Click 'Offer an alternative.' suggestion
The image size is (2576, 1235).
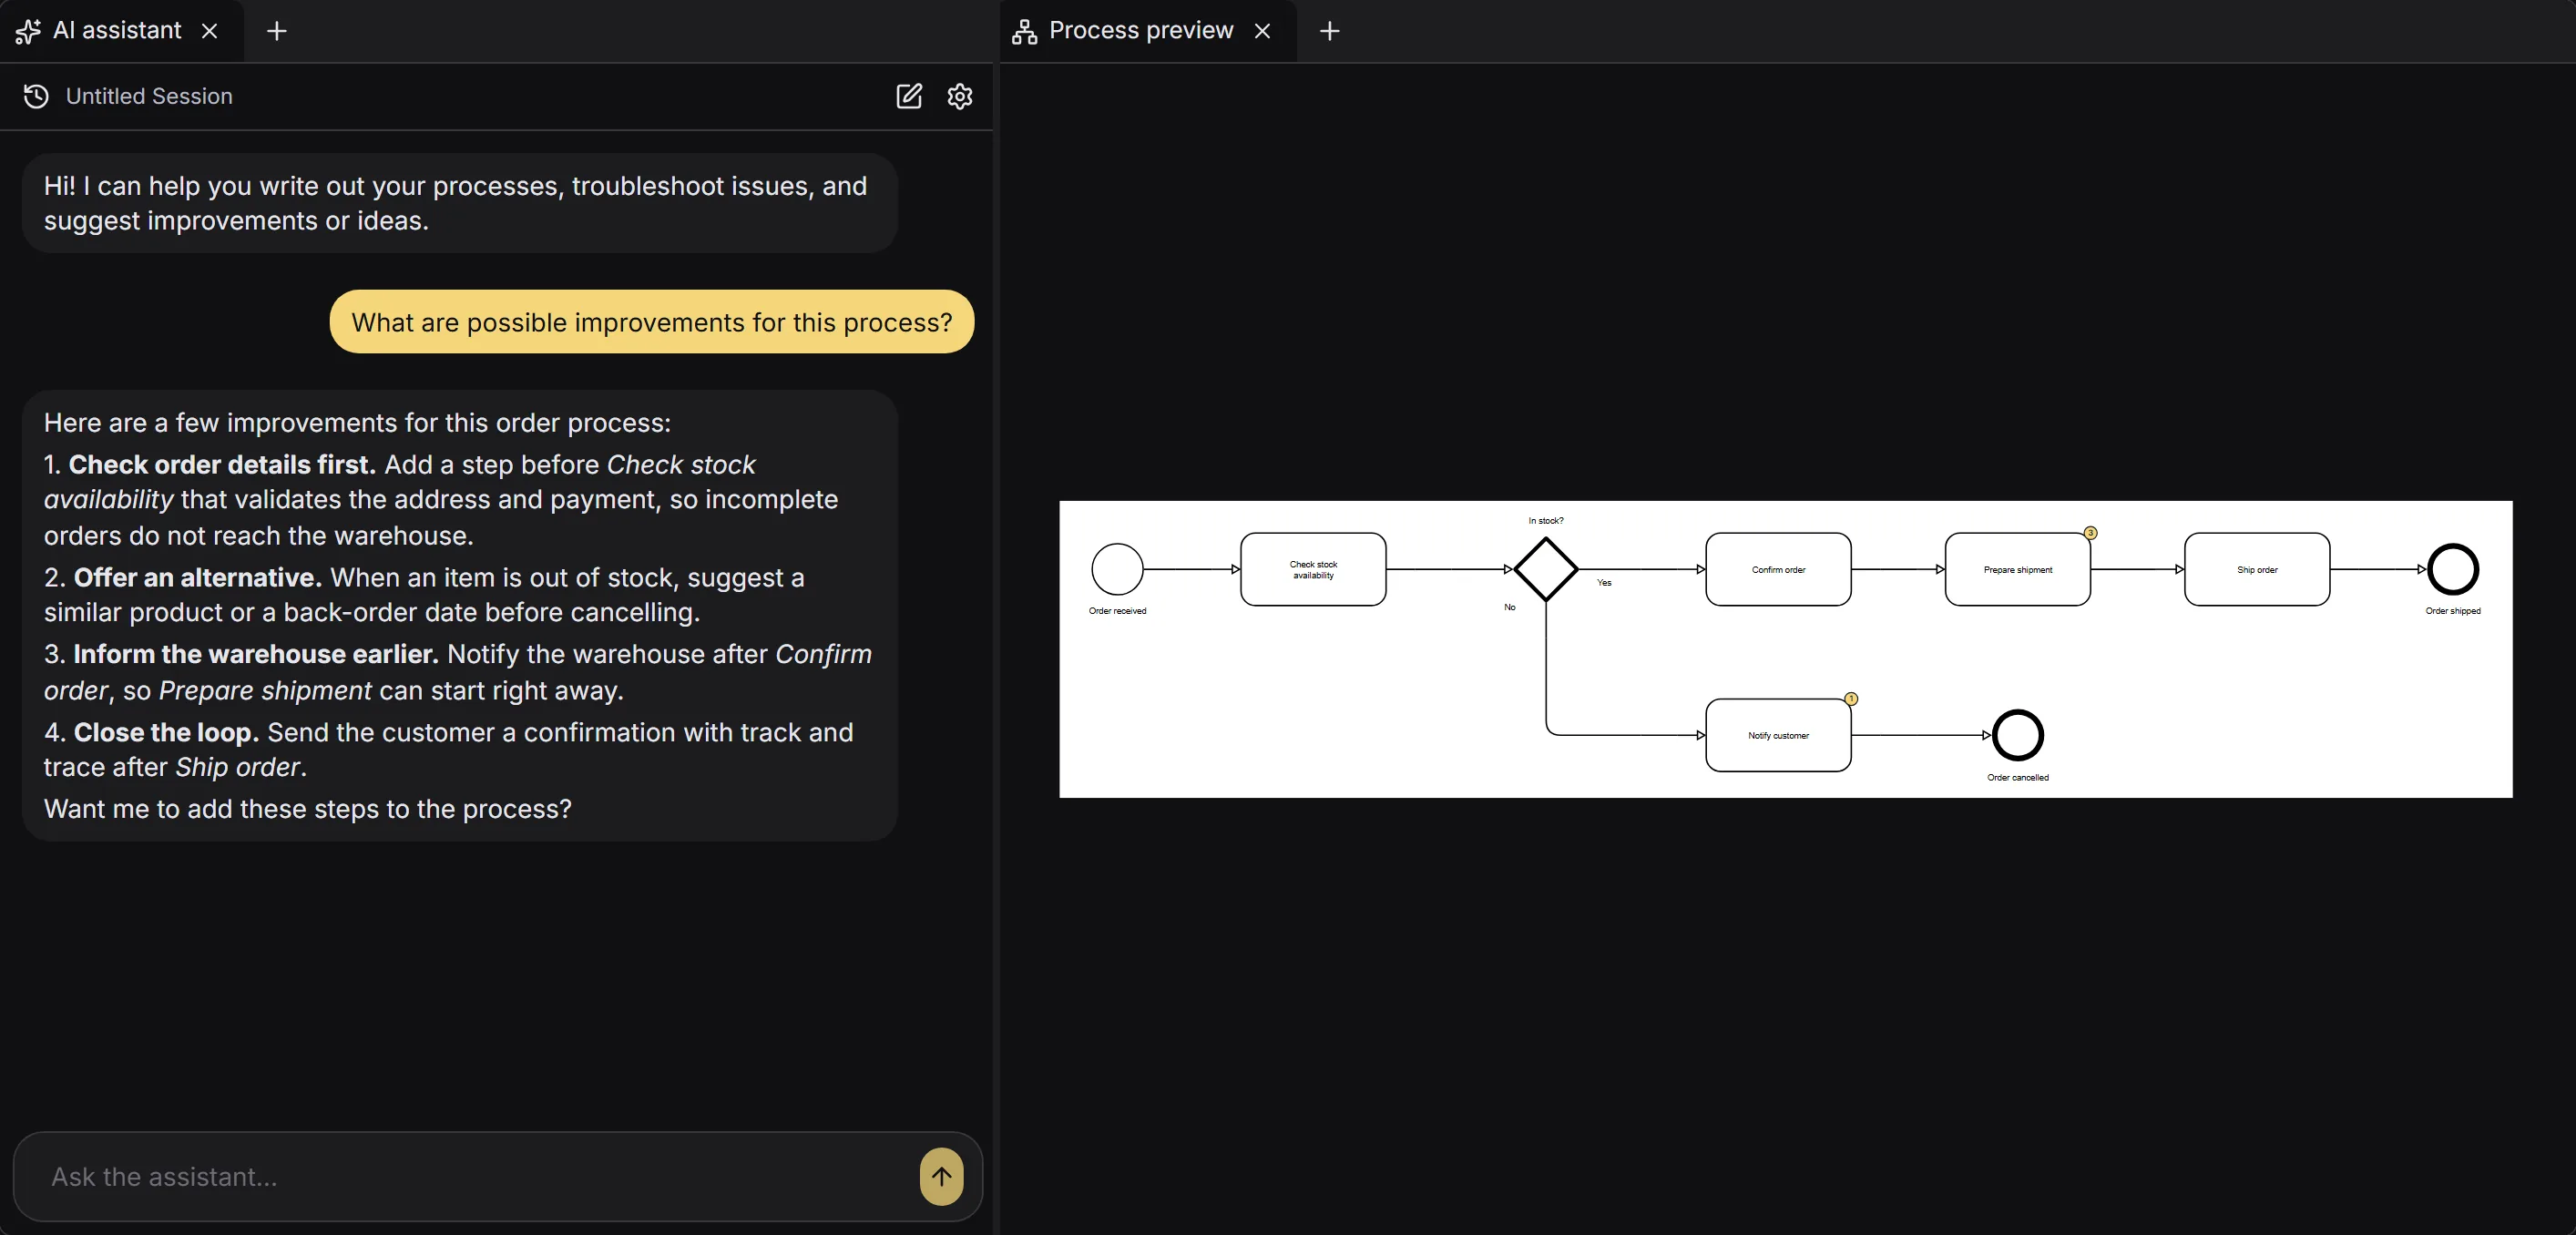coord(198,577)
